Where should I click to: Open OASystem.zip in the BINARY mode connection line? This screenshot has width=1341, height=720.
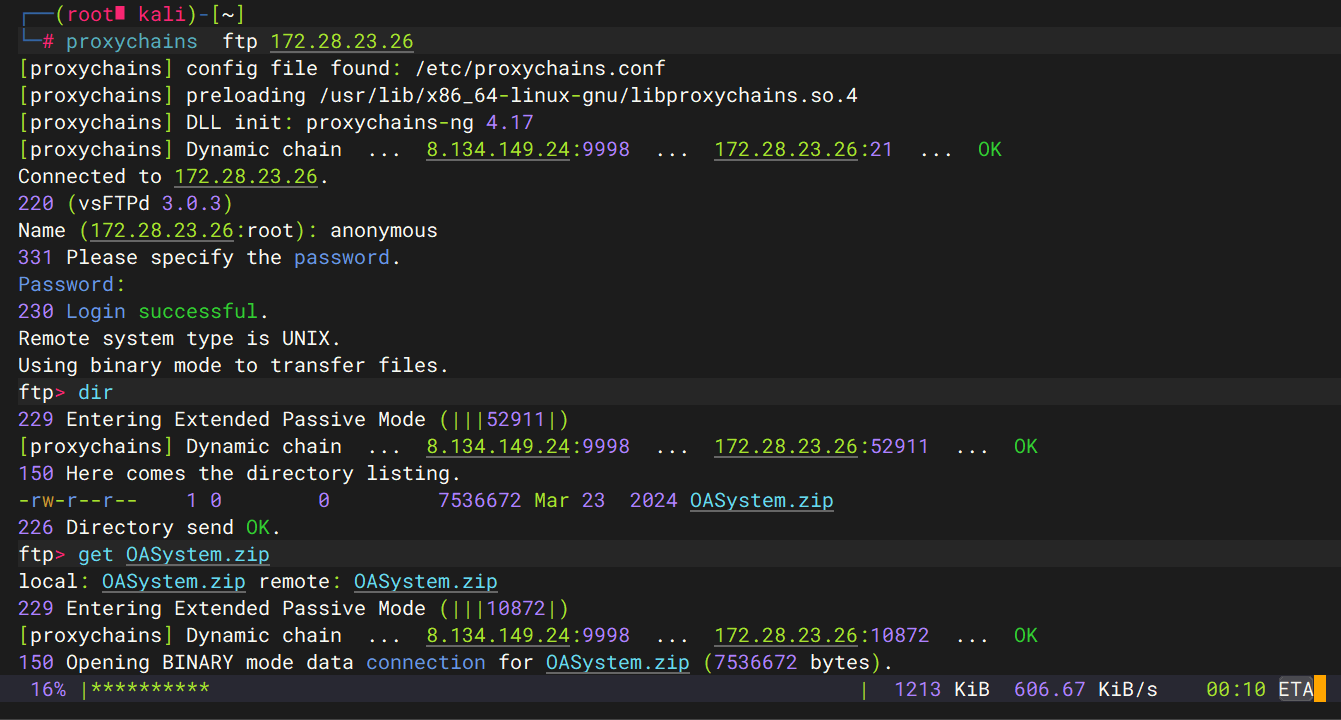pyautogui.click(x=617, y=663)
